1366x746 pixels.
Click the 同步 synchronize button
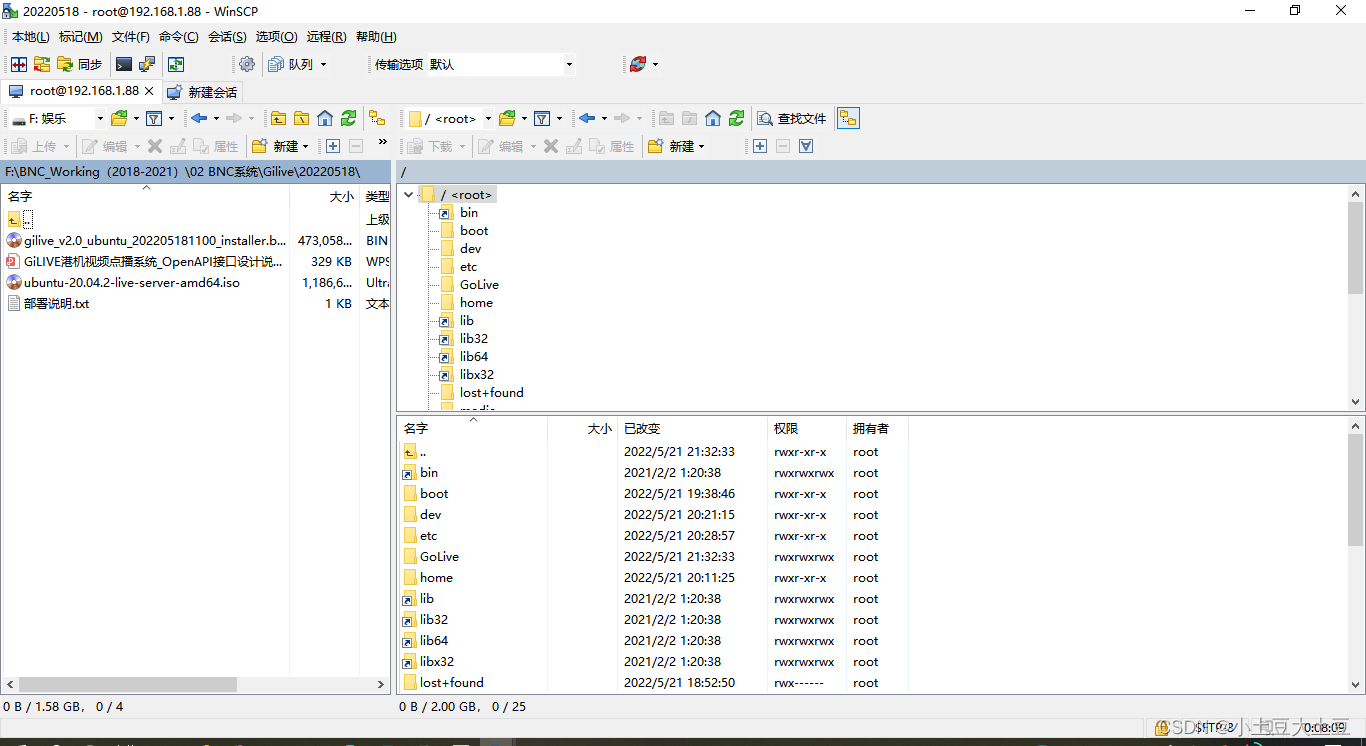tap(80, 64)
